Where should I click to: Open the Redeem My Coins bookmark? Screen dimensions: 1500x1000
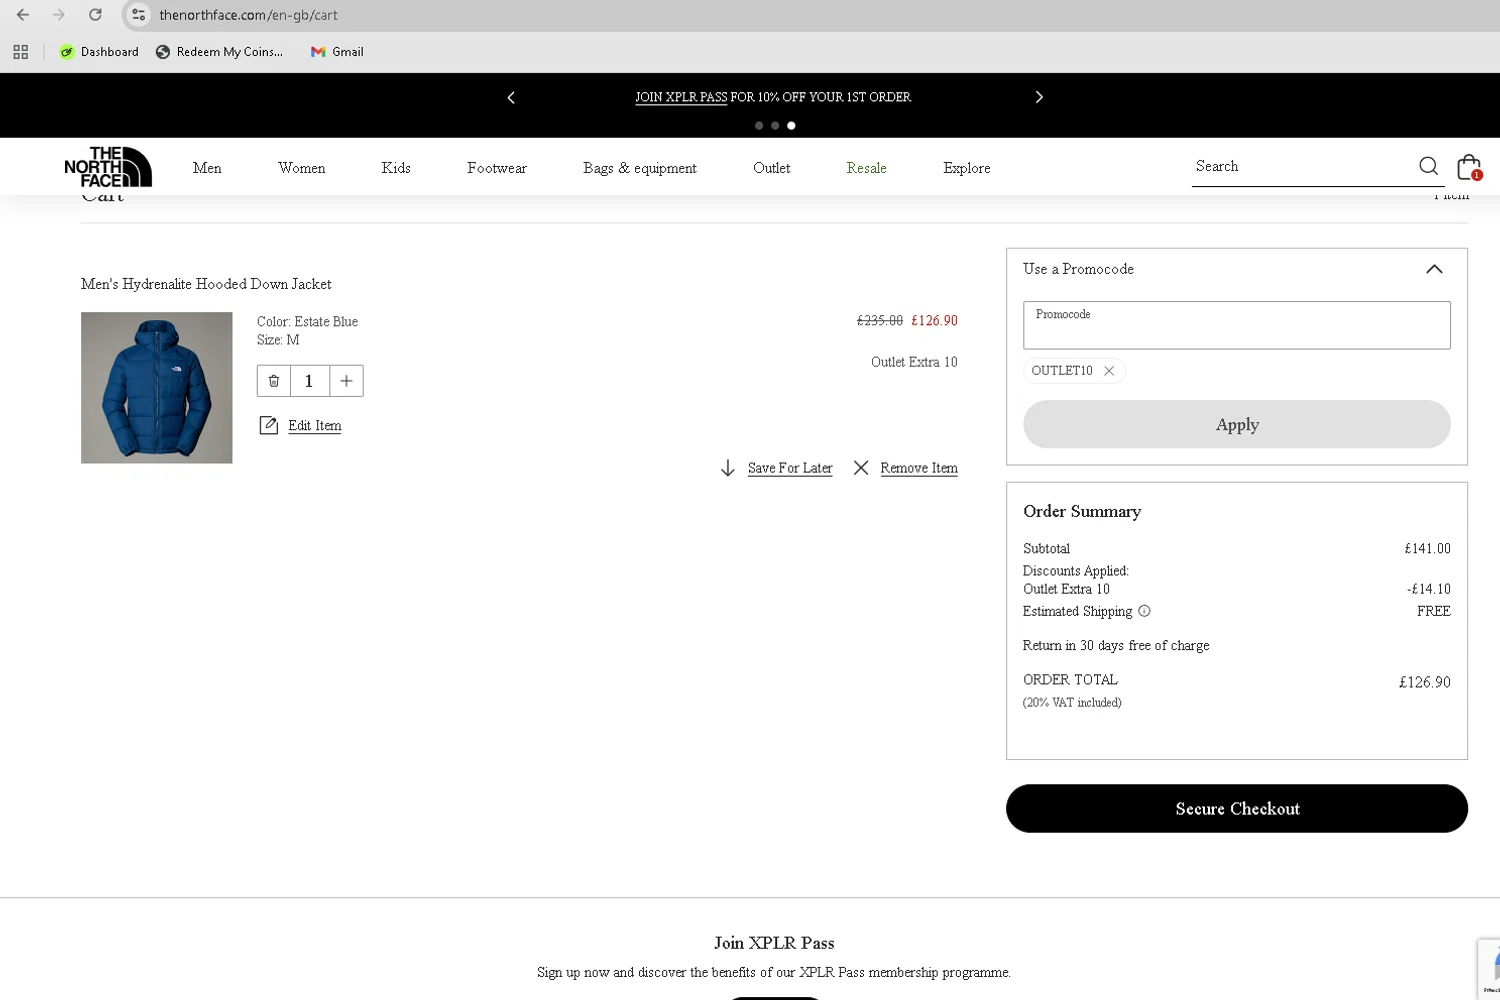220,52
